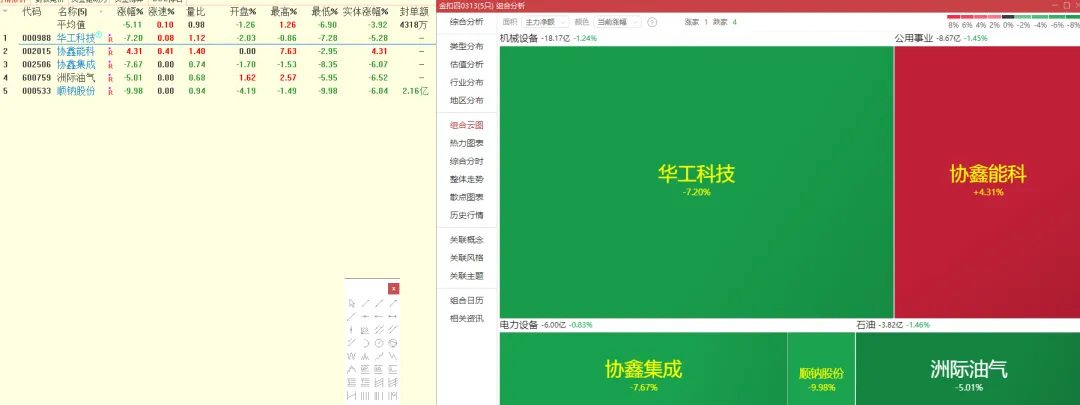Select the 洲际油气 treemap tile
The height and width of the screenshot is (405, 1080).
[x=968, y=368]
